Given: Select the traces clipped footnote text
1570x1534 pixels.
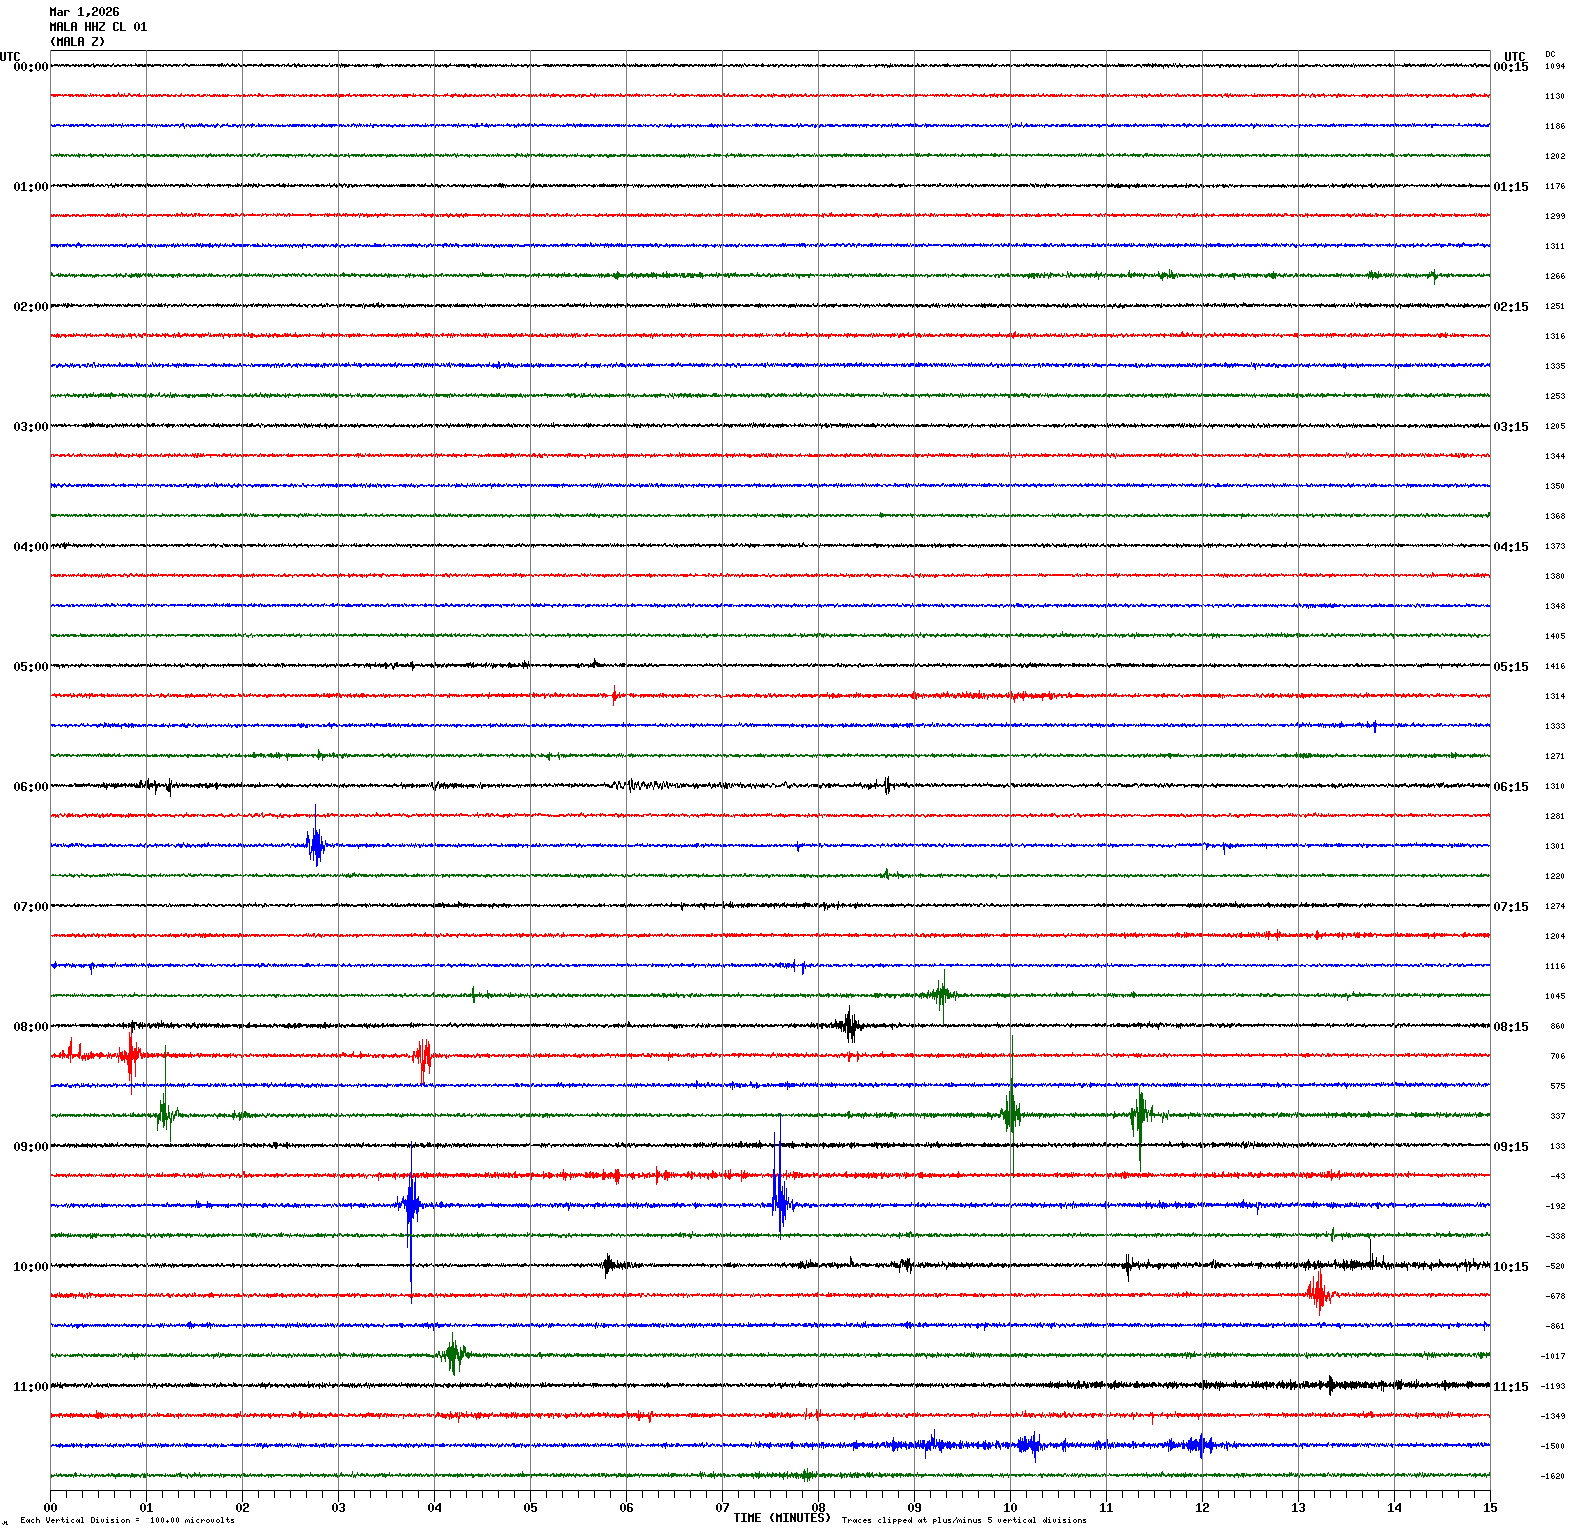Looking at the screenshot, I should tap(963, 1521).
